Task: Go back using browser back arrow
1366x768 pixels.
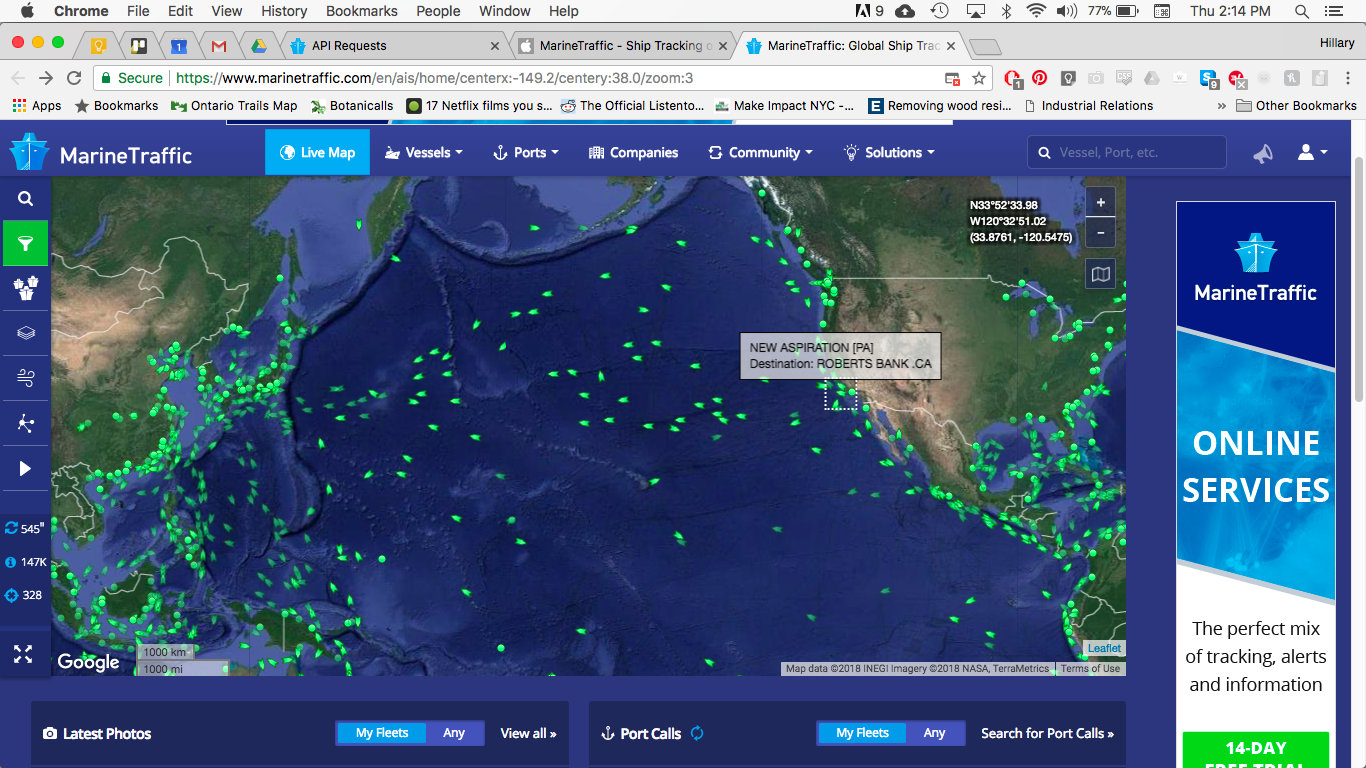Action: (x=18, y=78)
